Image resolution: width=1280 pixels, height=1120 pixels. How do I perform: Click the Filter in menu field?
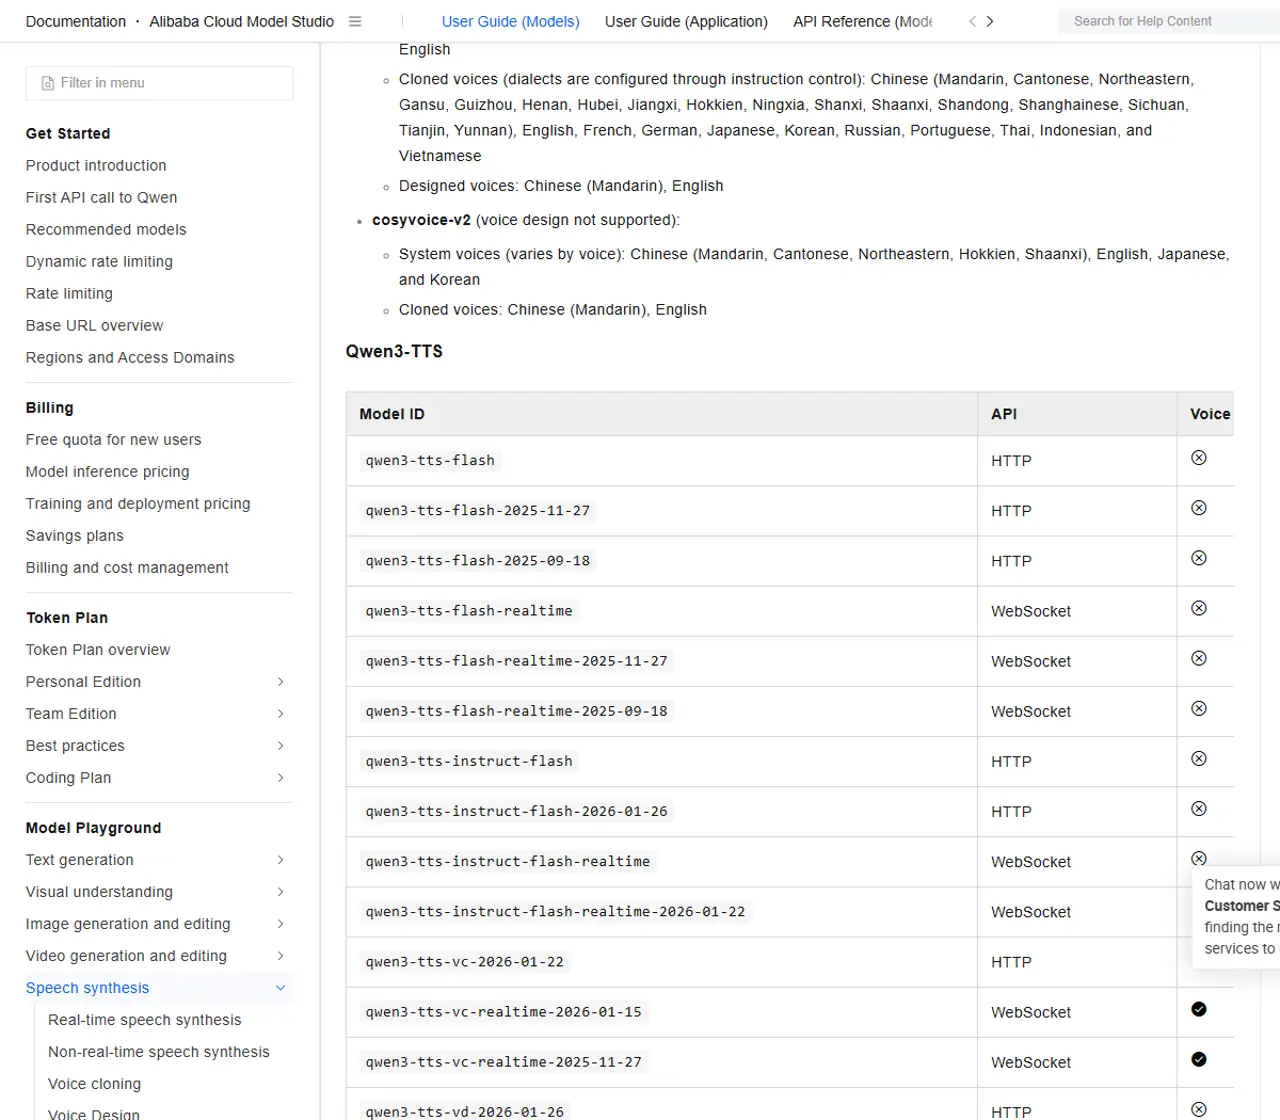pos(159,83)
